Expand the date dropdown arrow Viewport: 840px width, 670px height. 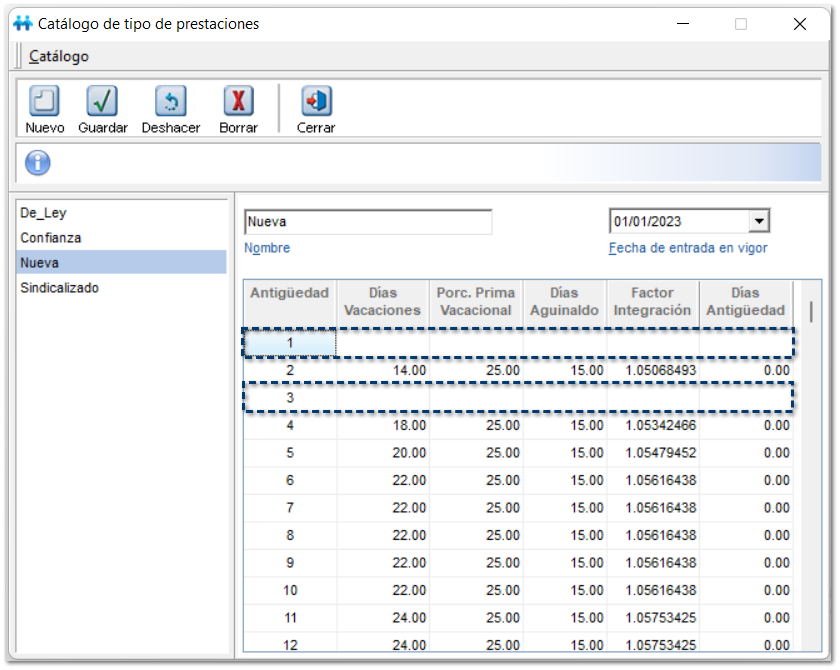(759, 222)
